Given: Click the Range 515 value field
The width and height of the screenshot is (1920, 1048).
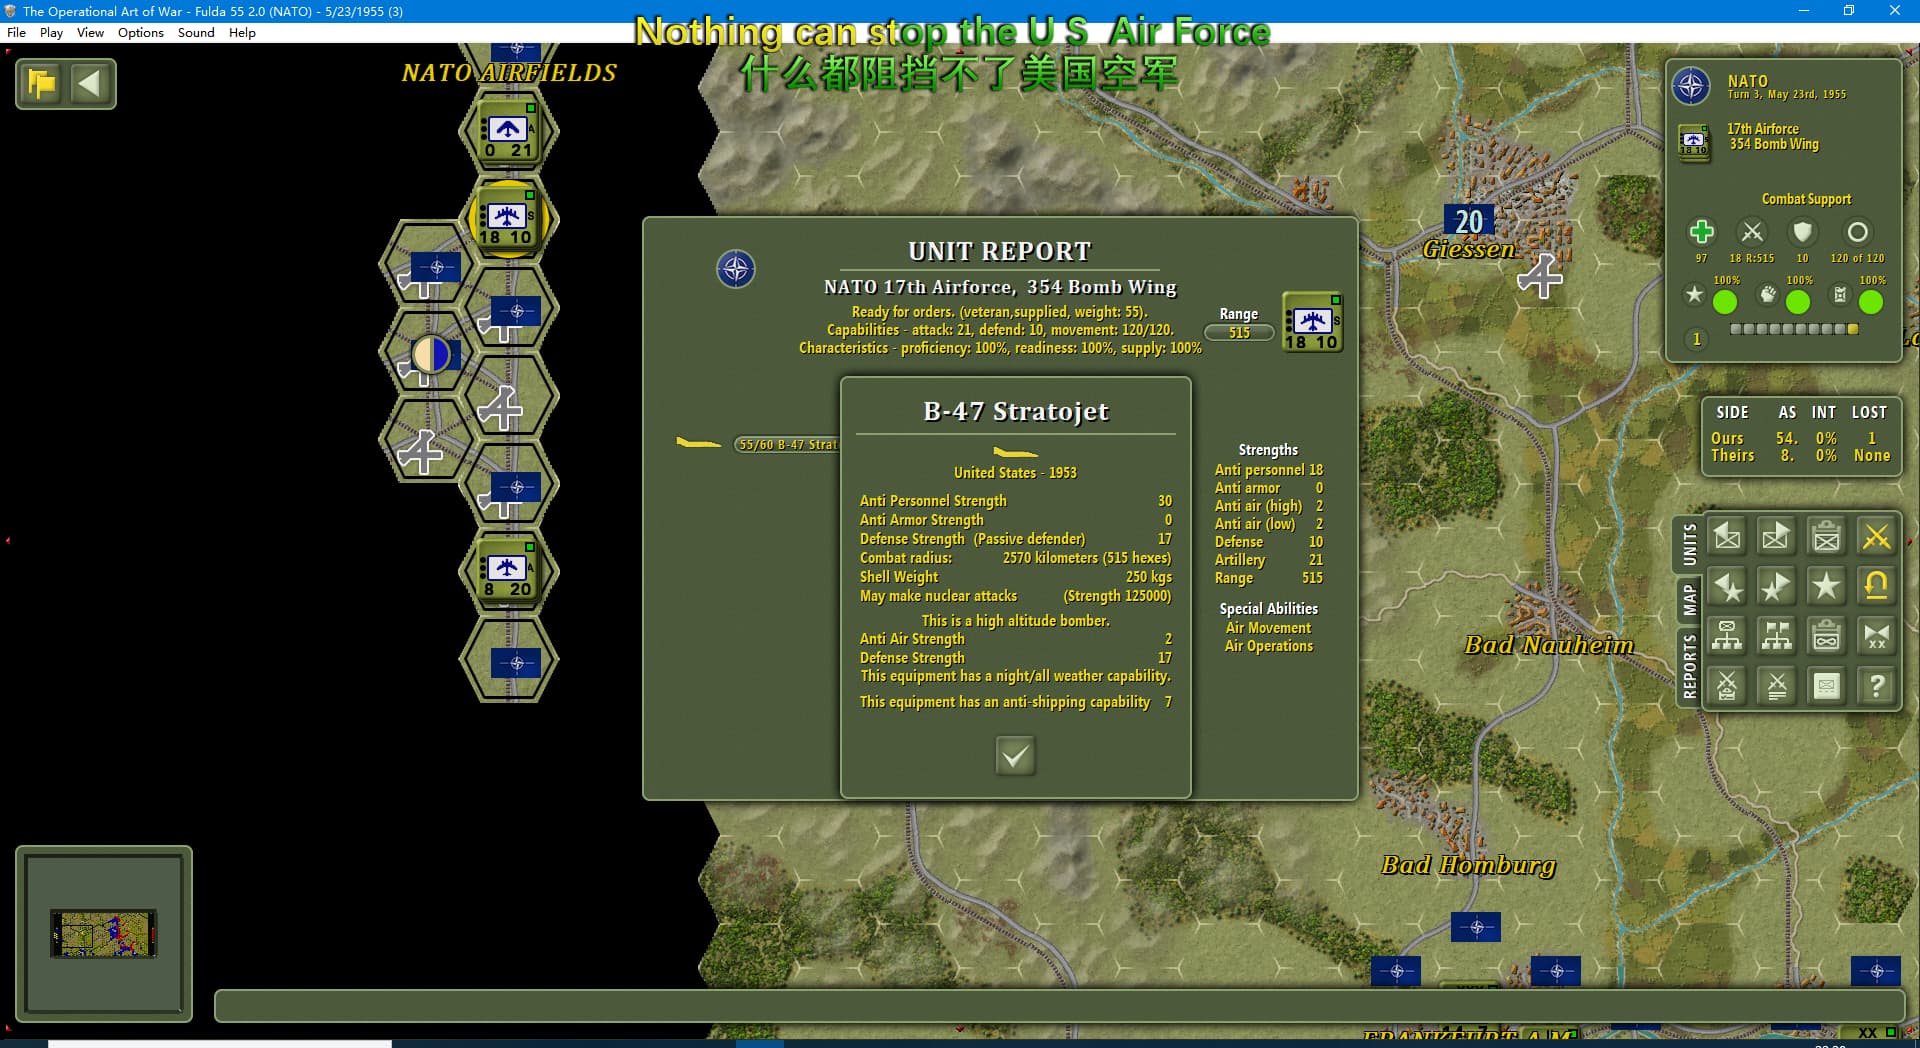Looking at the screenshot, I should [x=1239, y=333].
